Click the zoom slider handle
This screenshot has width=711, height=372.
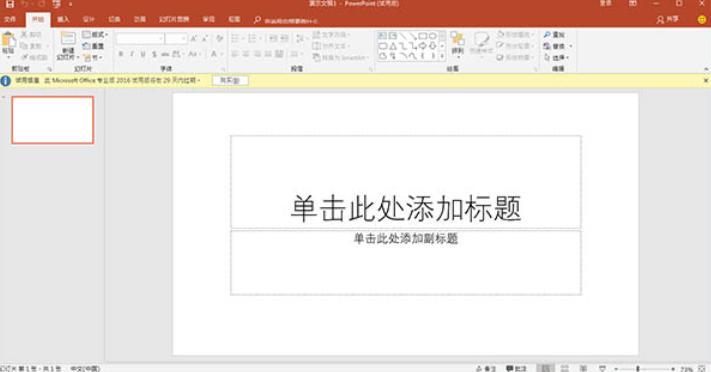pos(638,368)
